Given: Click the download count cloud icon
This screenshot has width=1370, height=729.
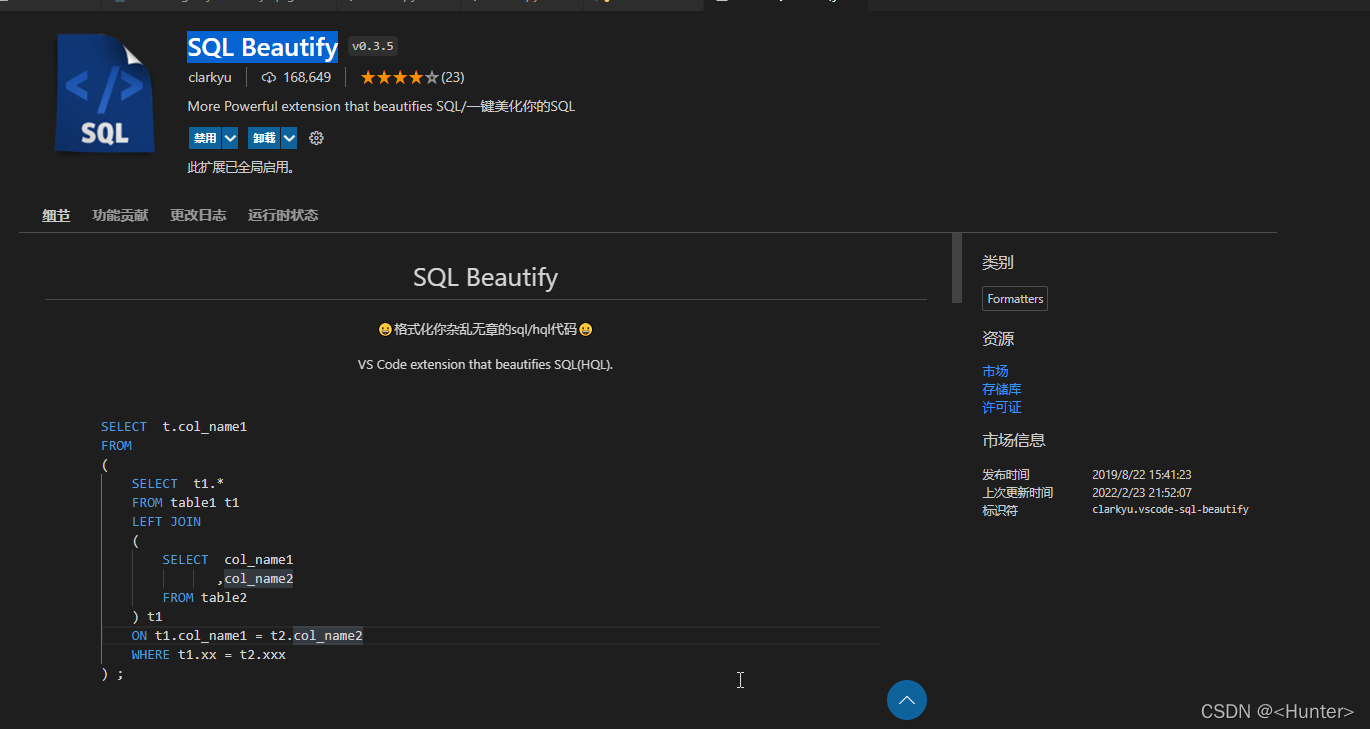Looking at the screenshot, I should [x=269, y=77].
